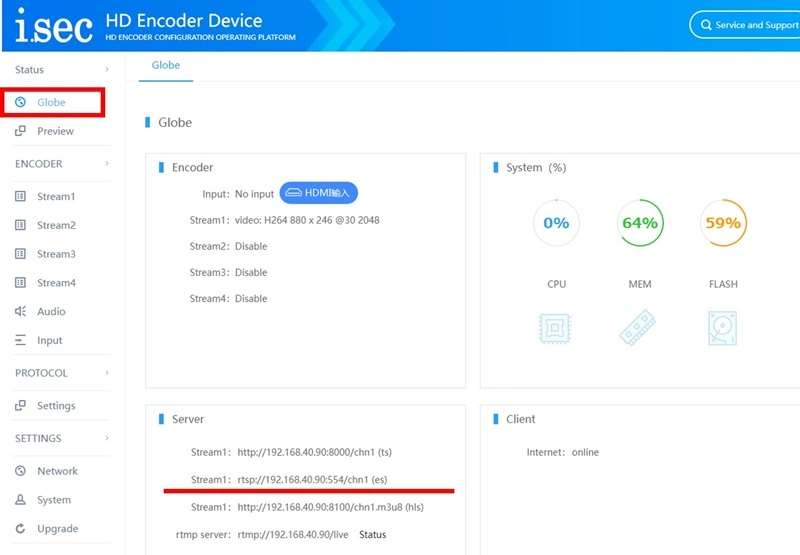Click the Network globe icon
Image resolution: width=800 pixels, height=555 pixels.
(20, 471)
